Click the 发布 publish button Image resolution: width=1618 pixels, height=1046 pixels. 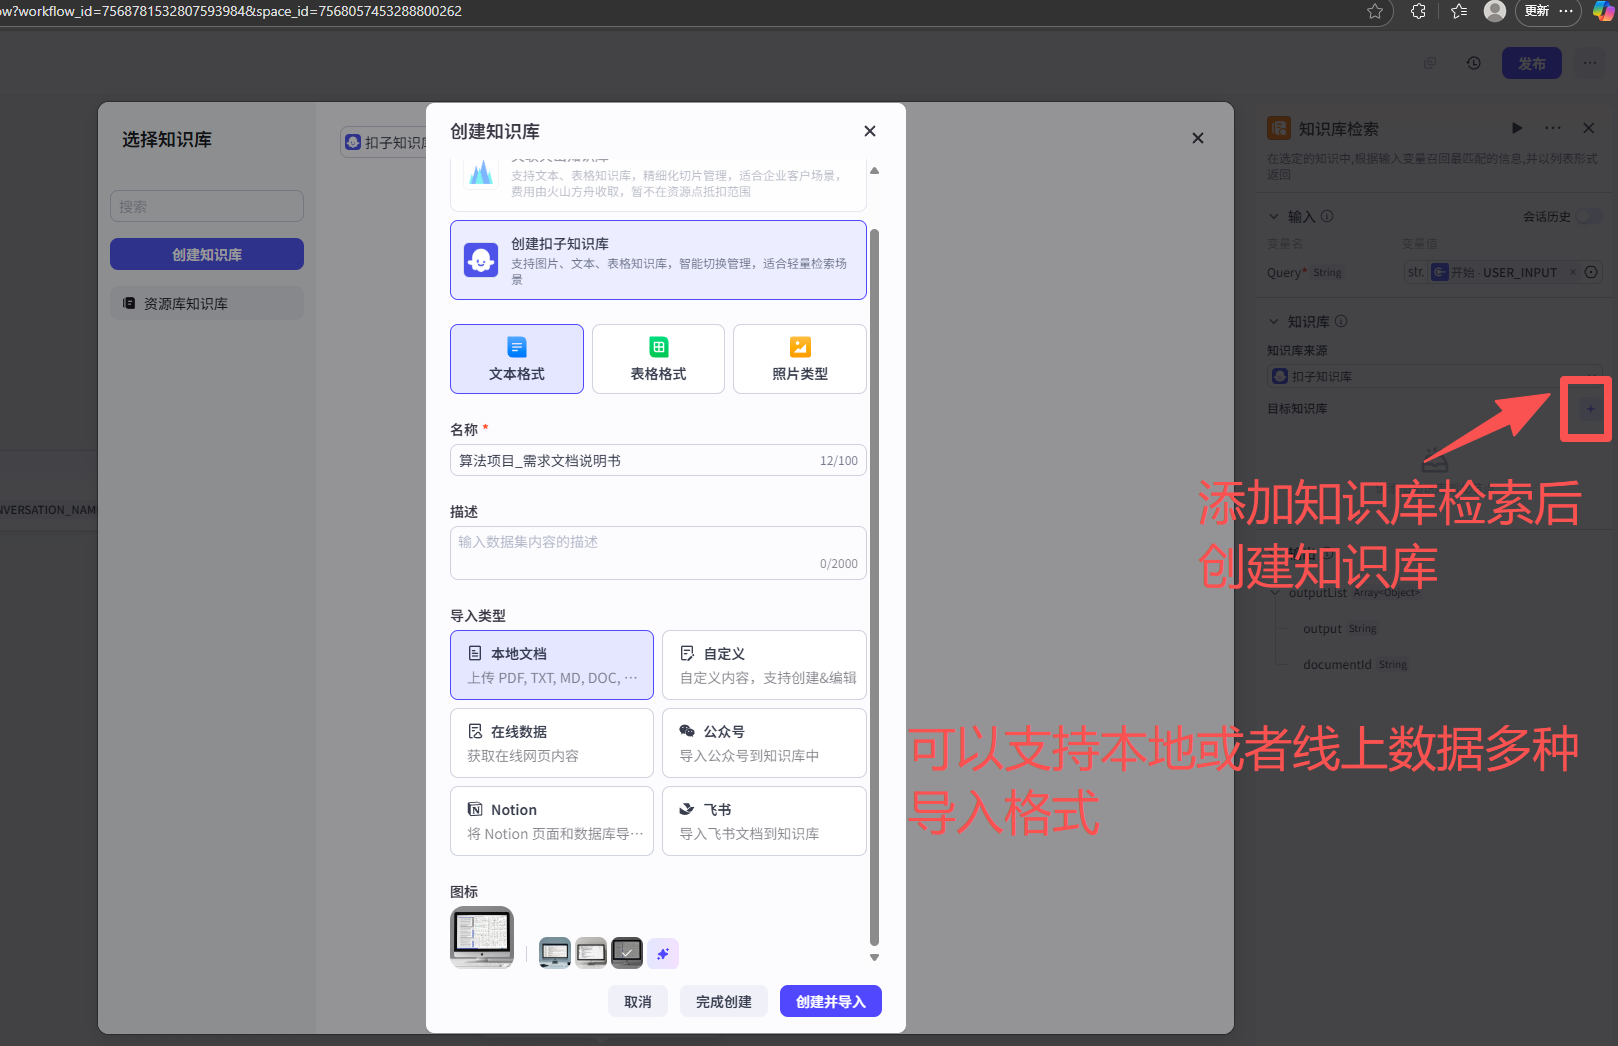tap(1531, 62)
